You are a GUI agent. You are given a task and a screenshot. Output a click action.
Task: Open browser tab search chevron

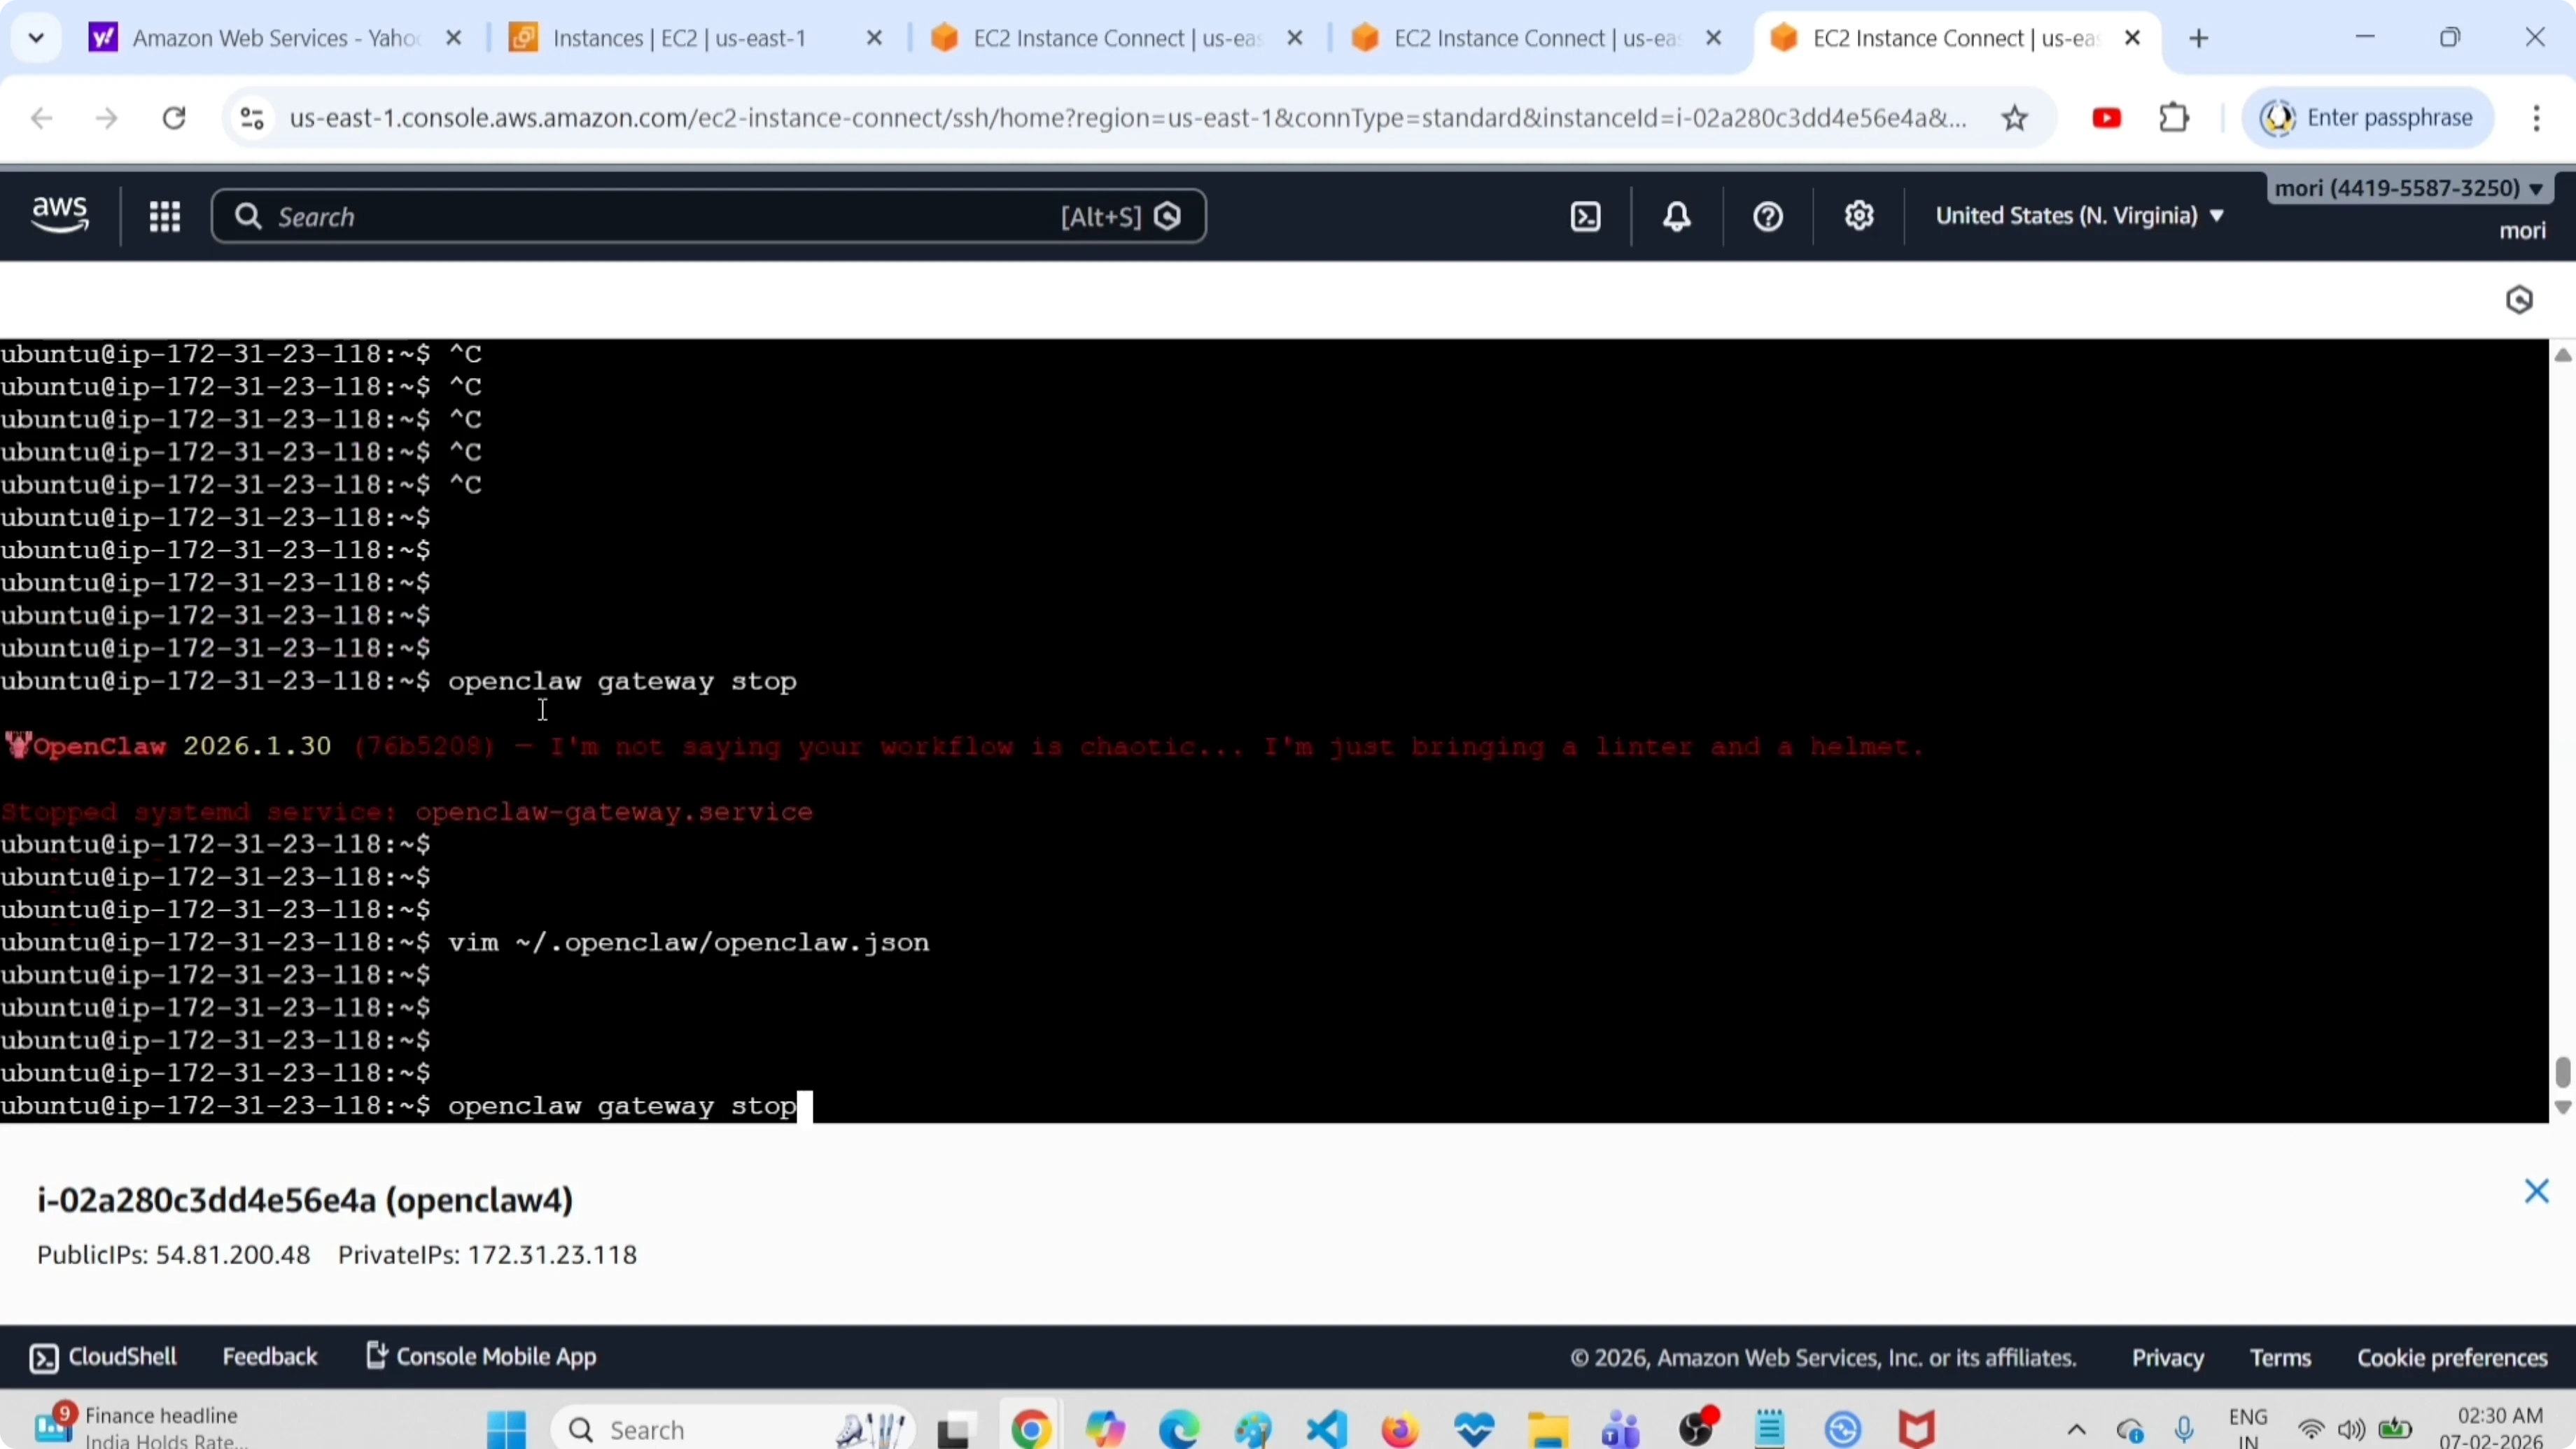point(36,39)
